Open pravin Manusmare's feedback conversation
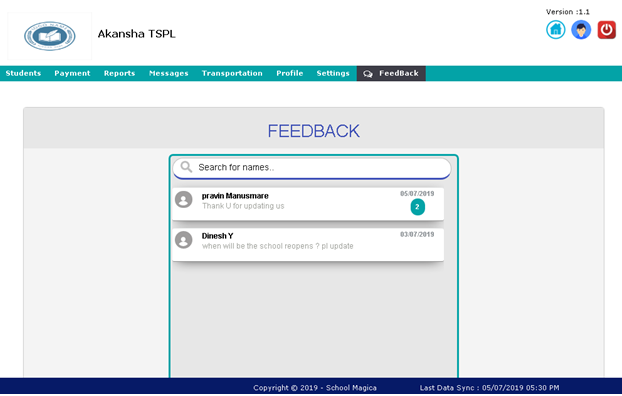Viewport: 622px width, 396px height. pos(308,204)
